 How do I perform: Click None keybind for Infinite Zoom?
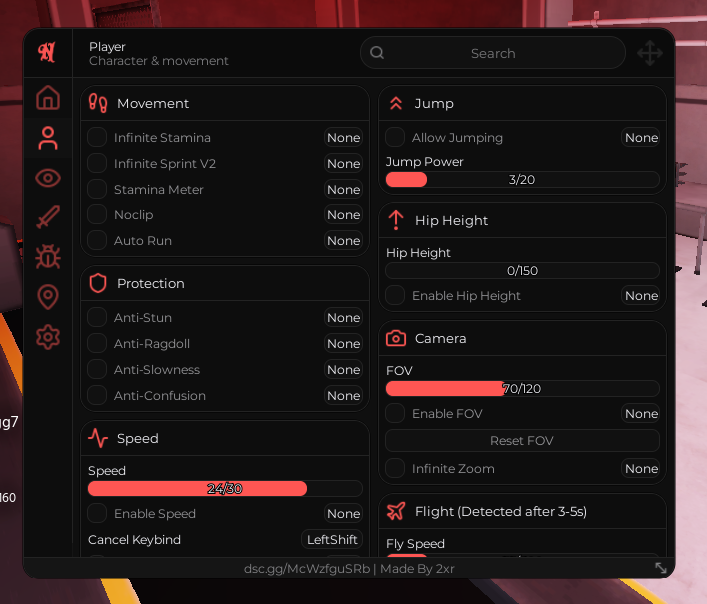[x=641, y=468]
